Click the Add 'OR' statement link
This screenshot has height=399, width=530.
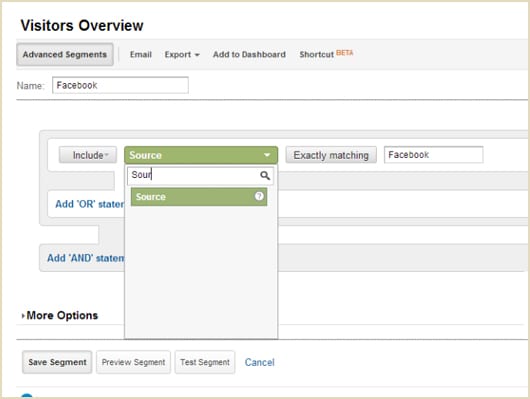[90, 204]
